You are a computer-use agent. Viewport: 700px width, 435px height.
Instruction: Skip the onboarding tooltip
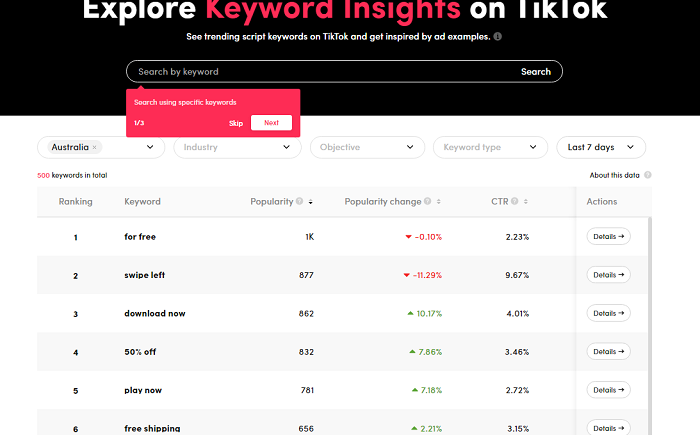tap(236, 123)
